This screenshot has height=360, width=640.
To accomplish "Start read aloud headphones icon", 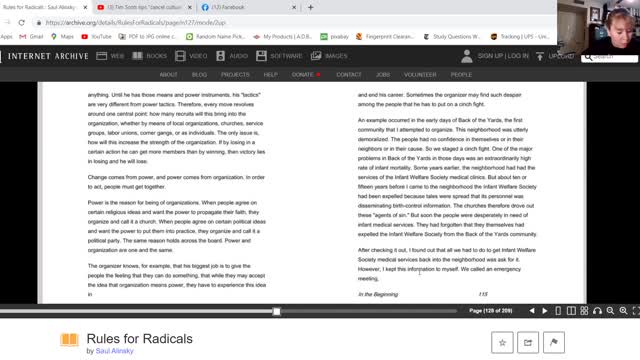I will pyautogui.click(x=597, y=311).
